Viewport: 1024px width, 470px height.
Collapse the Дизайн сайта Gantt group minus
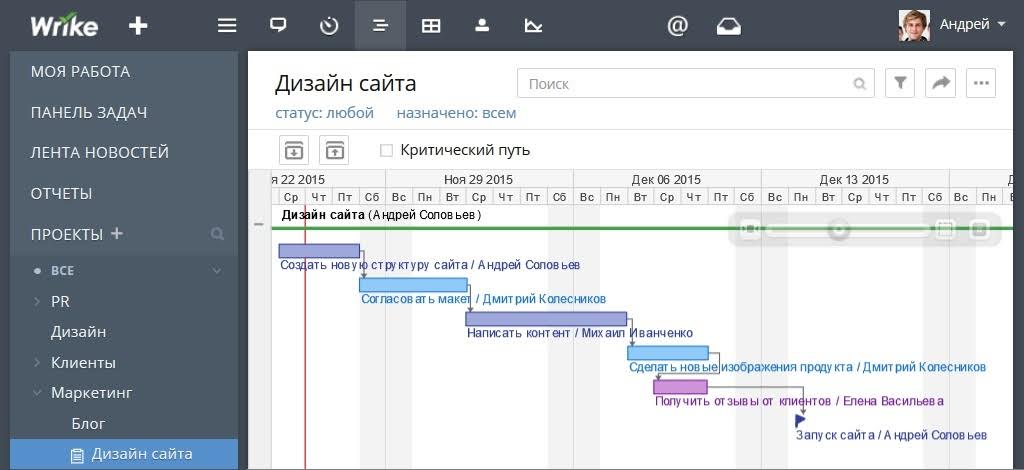(259, 224)
